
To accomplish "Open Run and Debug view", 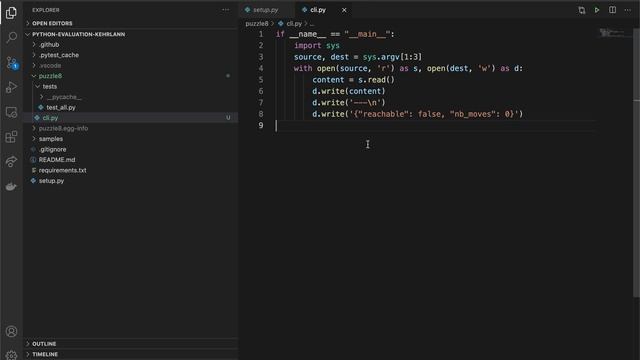I will tap(11, 87).
